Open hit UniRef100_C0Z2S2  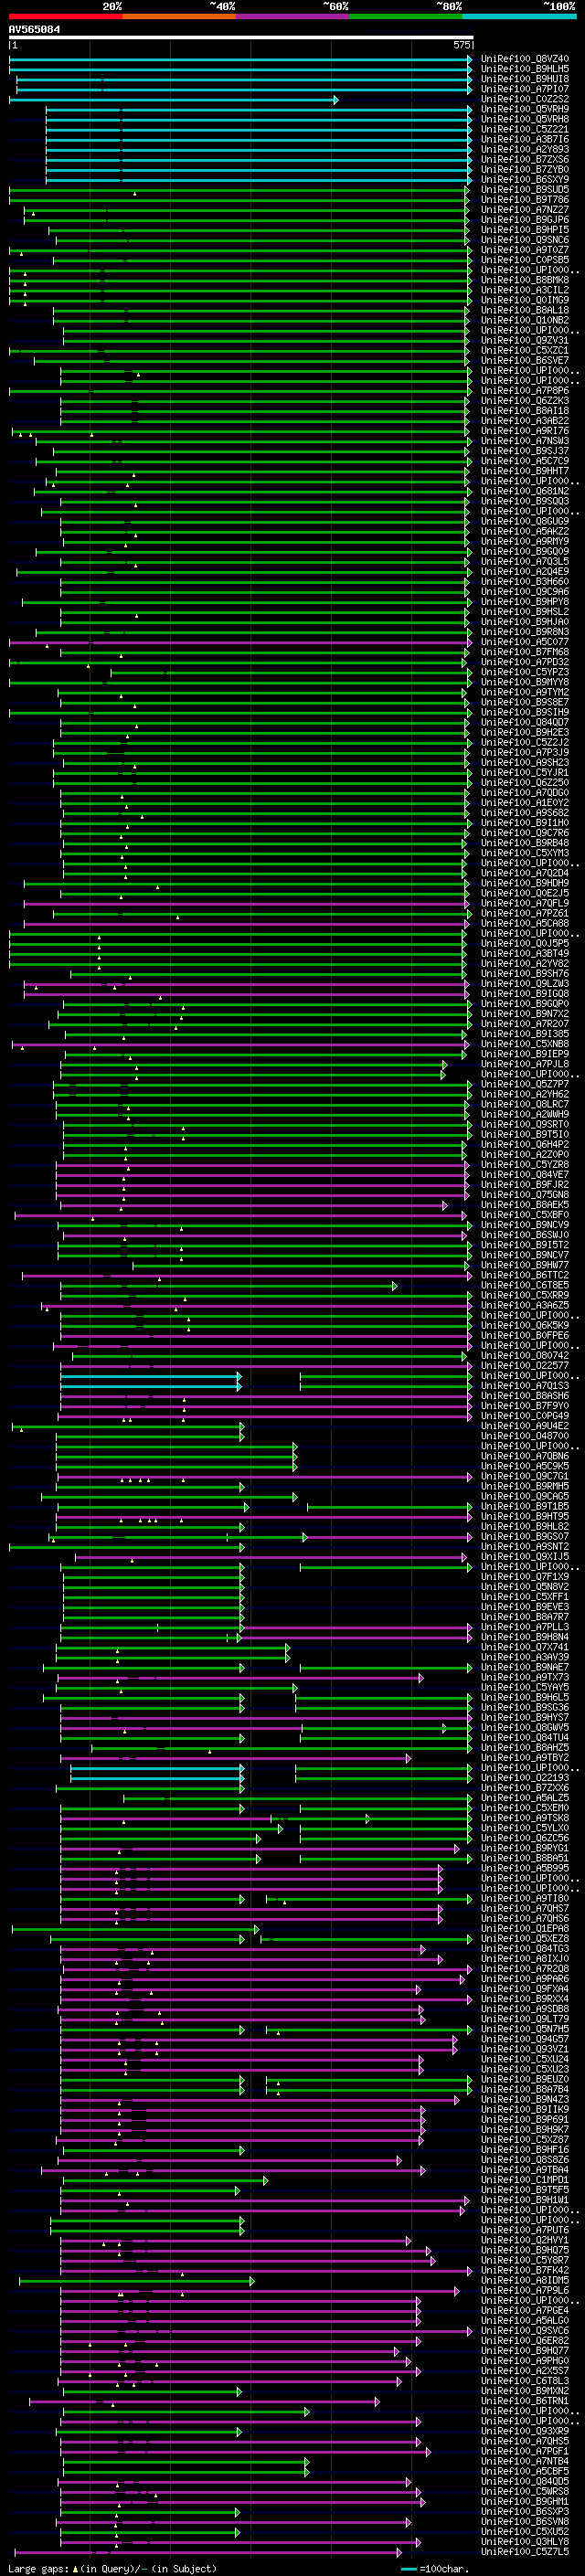coord(525,99)
